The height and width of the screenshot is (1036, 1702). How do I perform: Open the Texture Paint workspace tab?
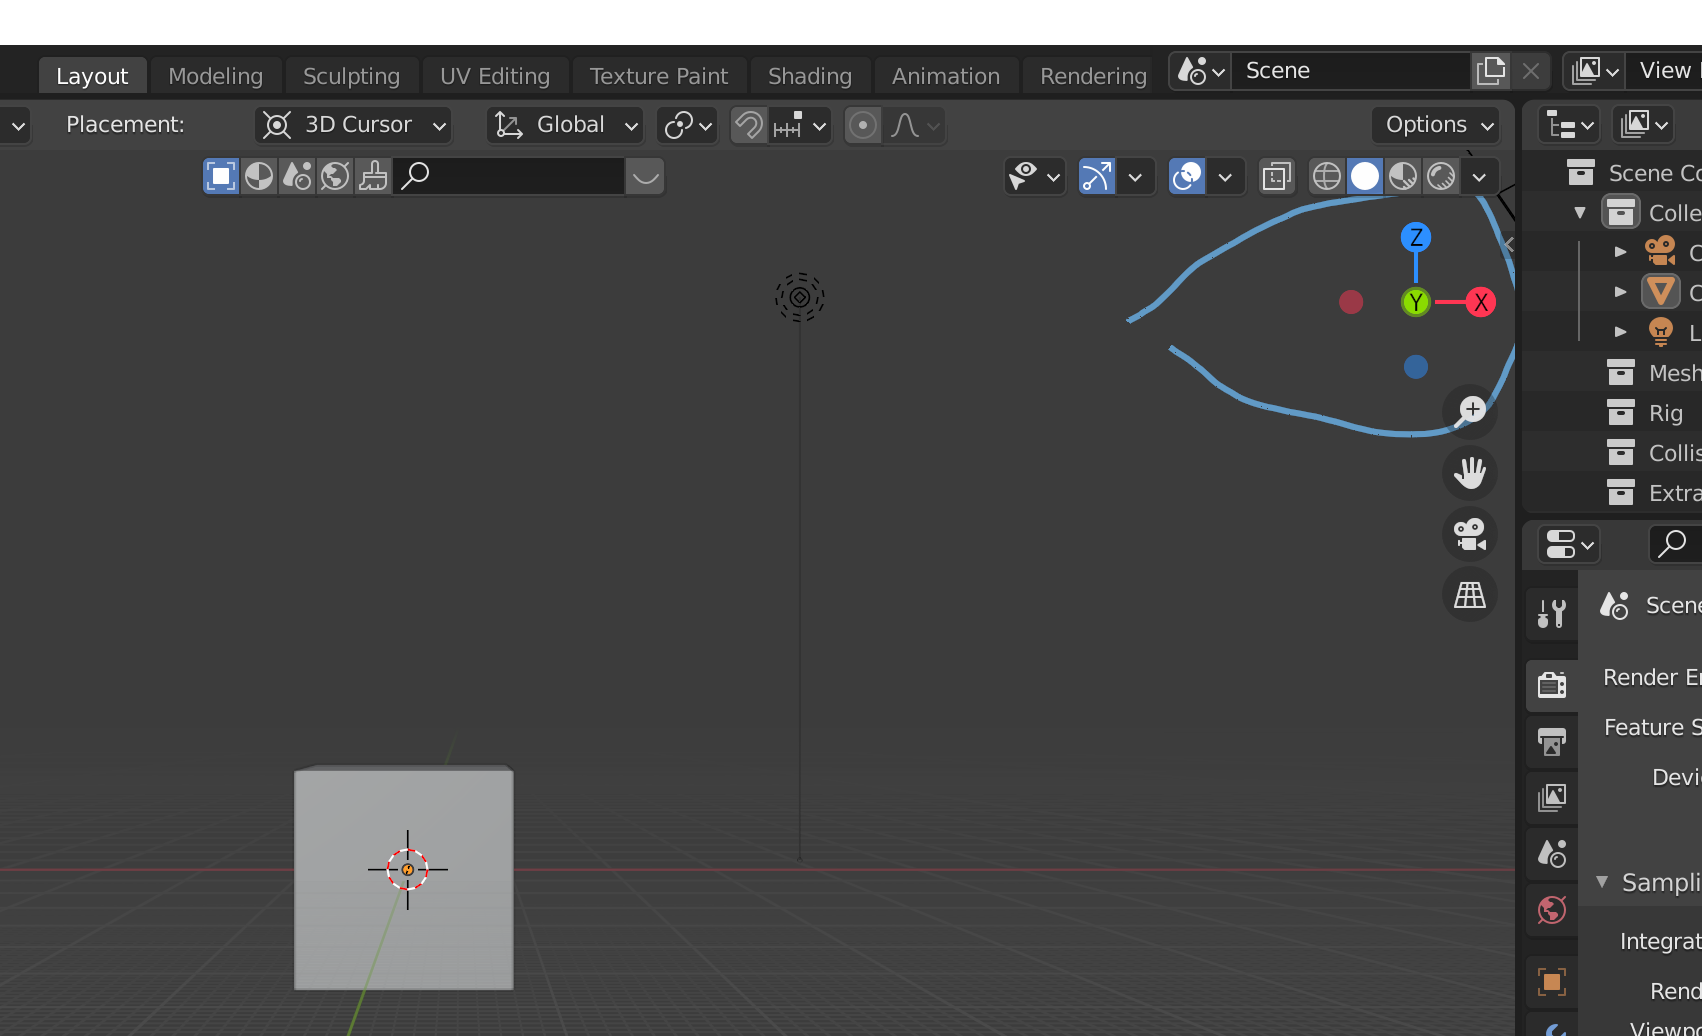coord(658,76)
